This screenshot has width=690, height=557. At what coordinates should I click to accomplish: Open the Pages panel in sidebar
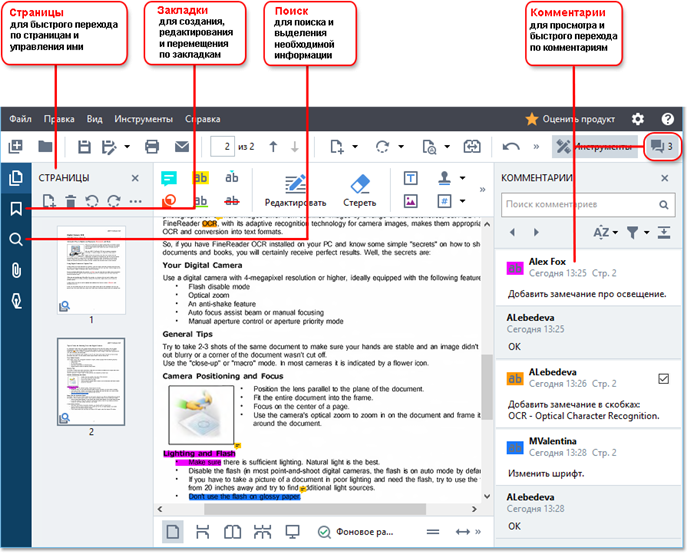tap(16, 178)
